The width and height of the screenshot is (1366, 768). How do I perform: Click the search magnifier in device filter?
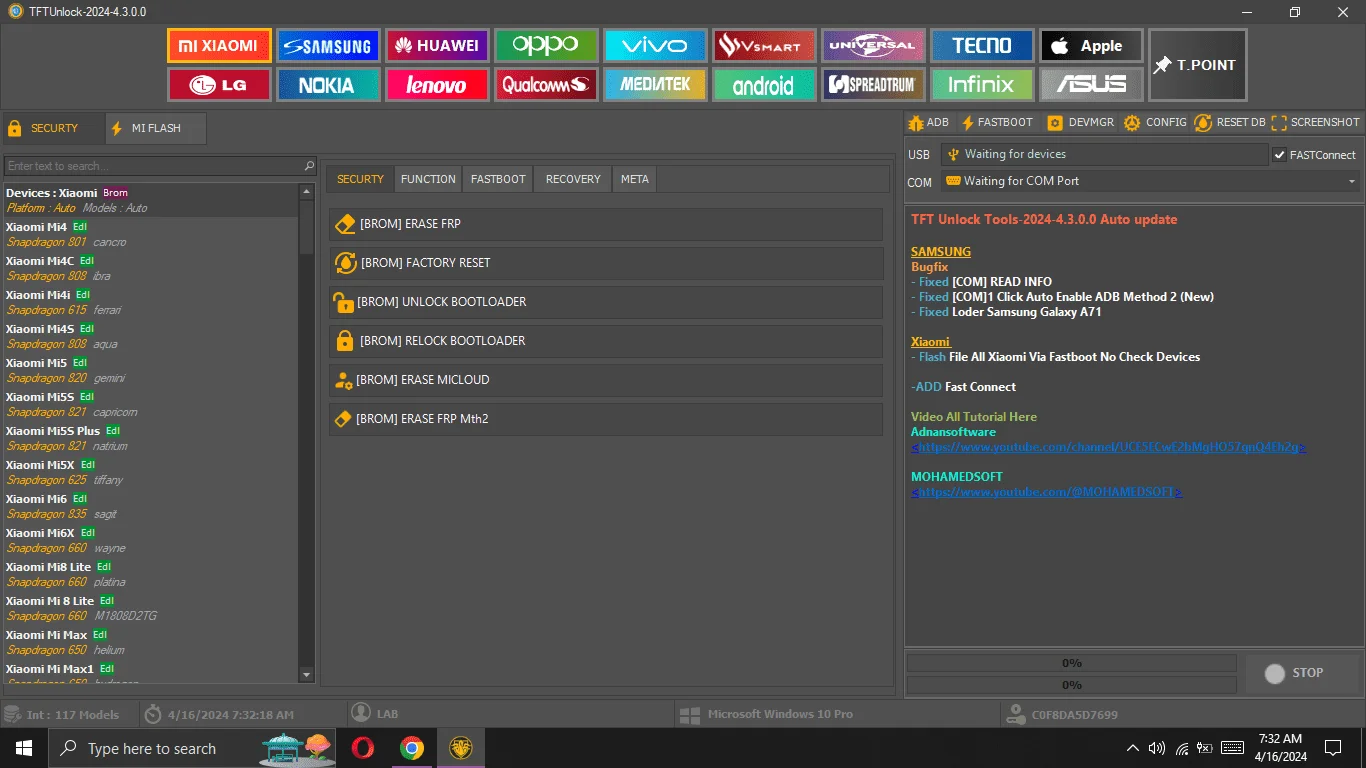click(309, 166)
